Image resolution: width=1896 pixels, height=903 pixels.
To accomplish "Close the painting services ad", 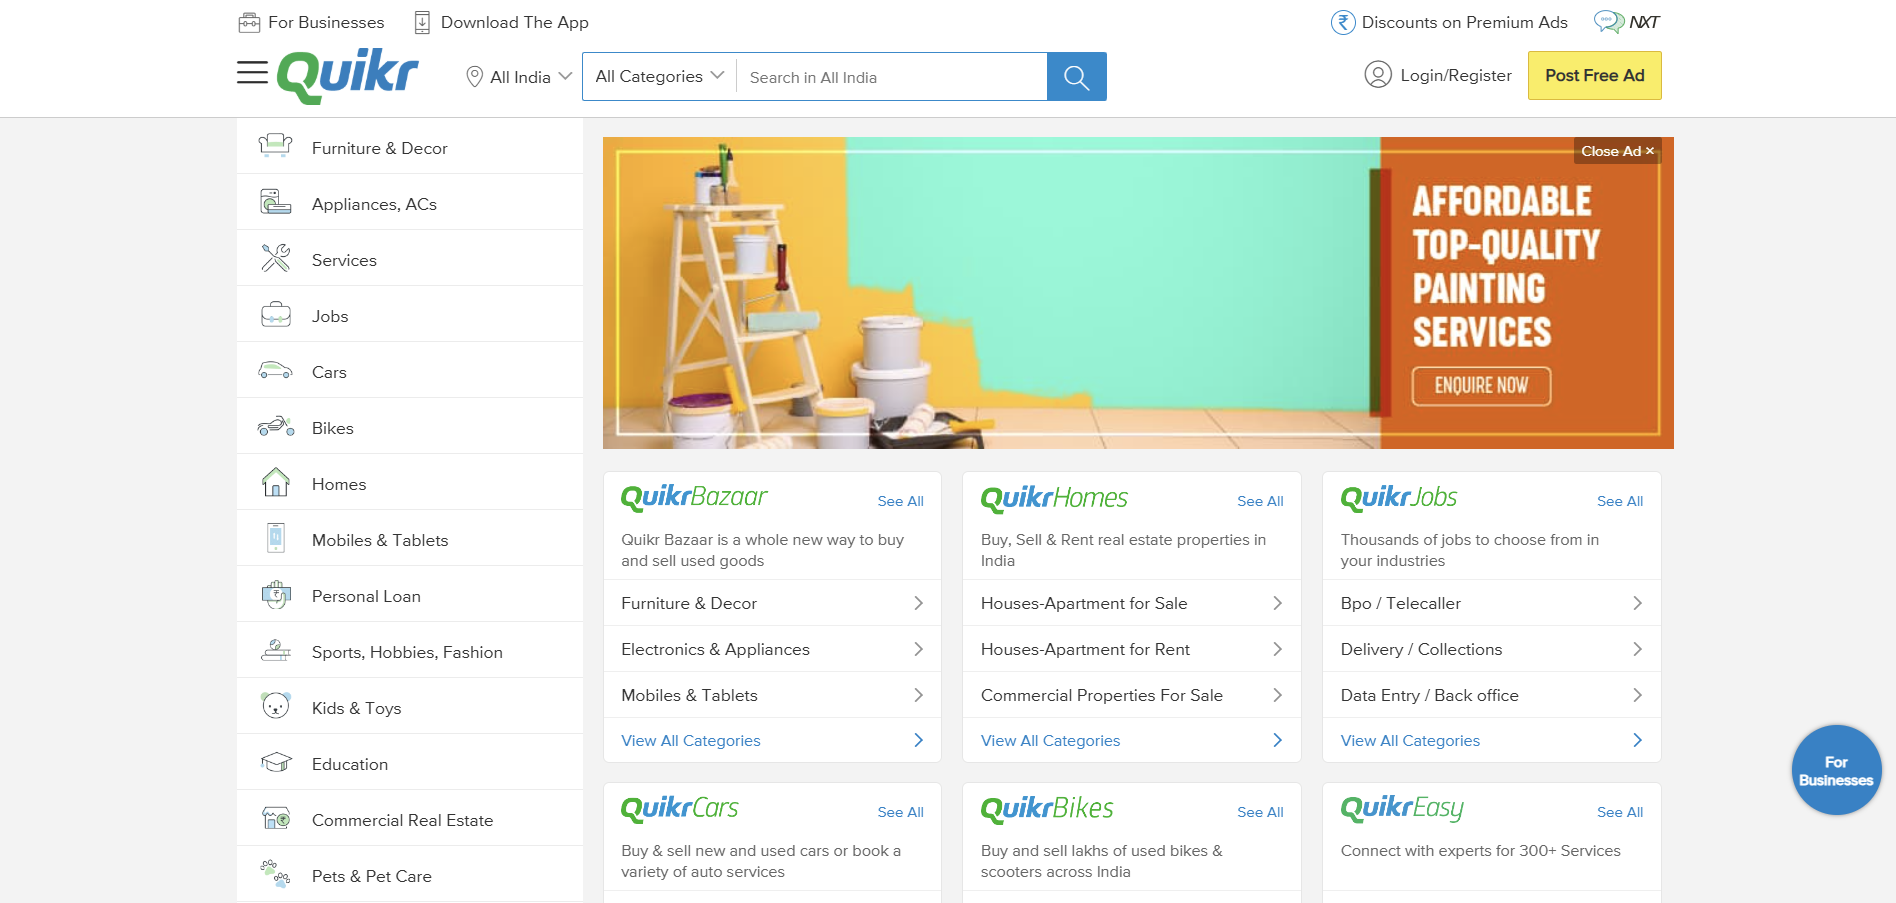I will 1617,151.
